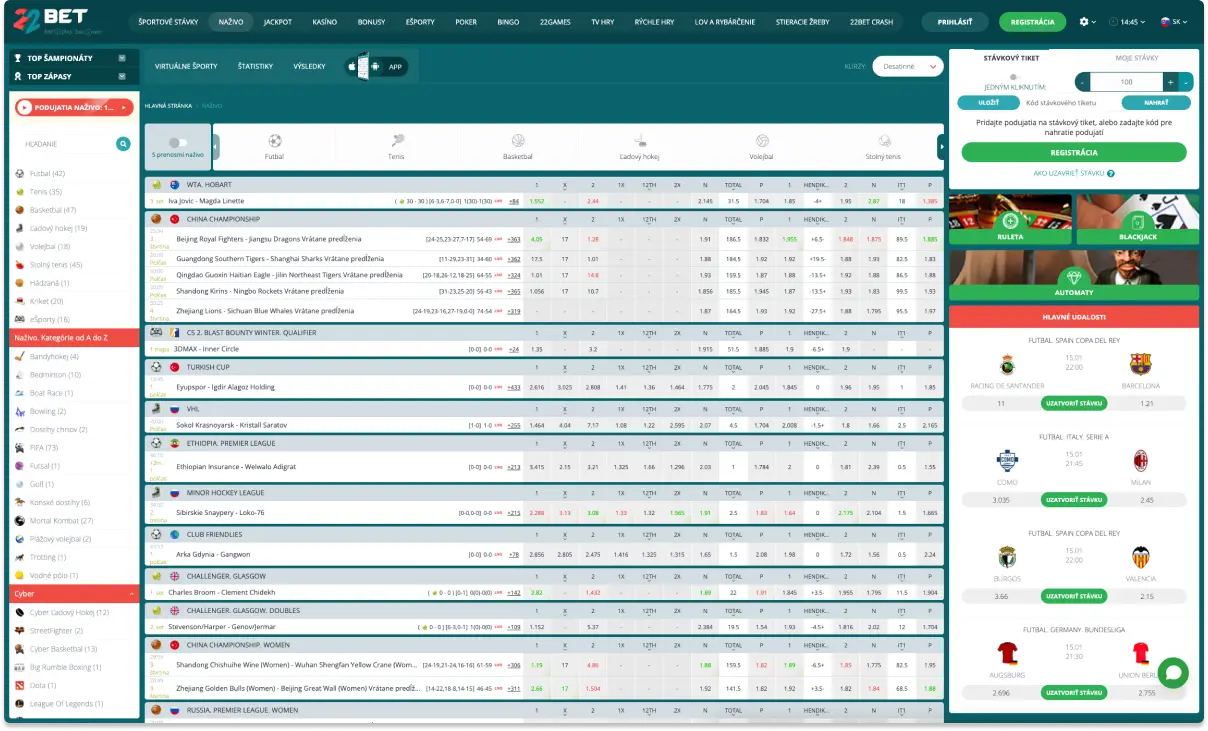Open the live chat bubble
The image size is (1208, 731).
pos(1171,672)
